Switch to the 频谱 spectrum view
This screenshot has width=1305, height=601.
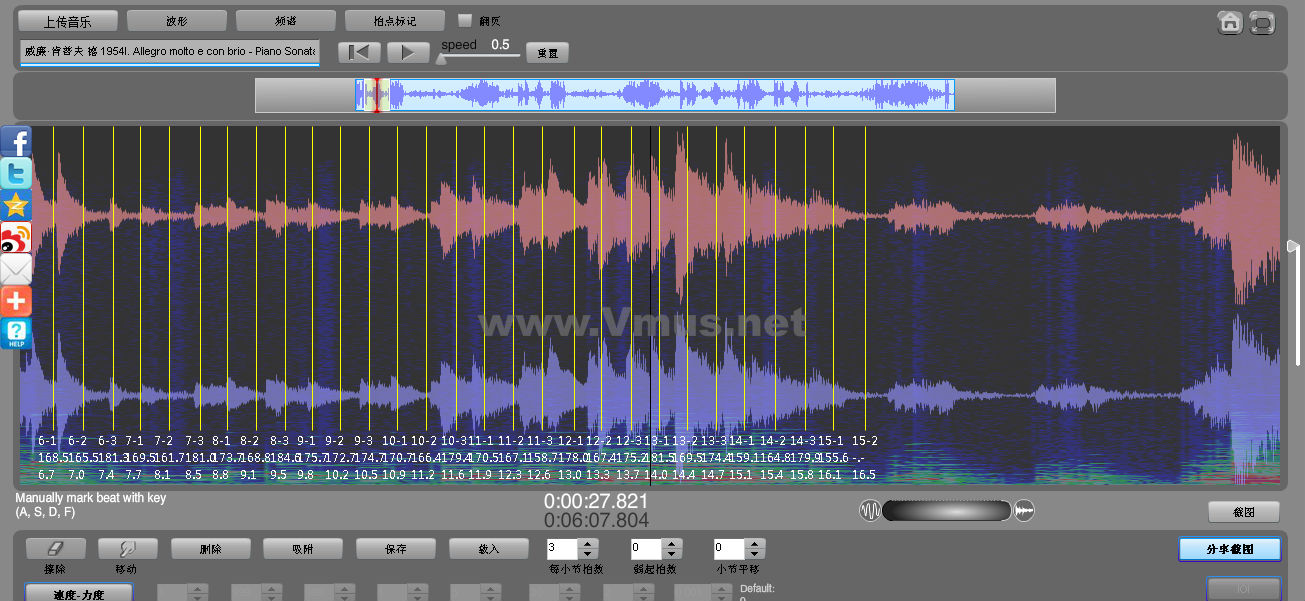point(285,21)
